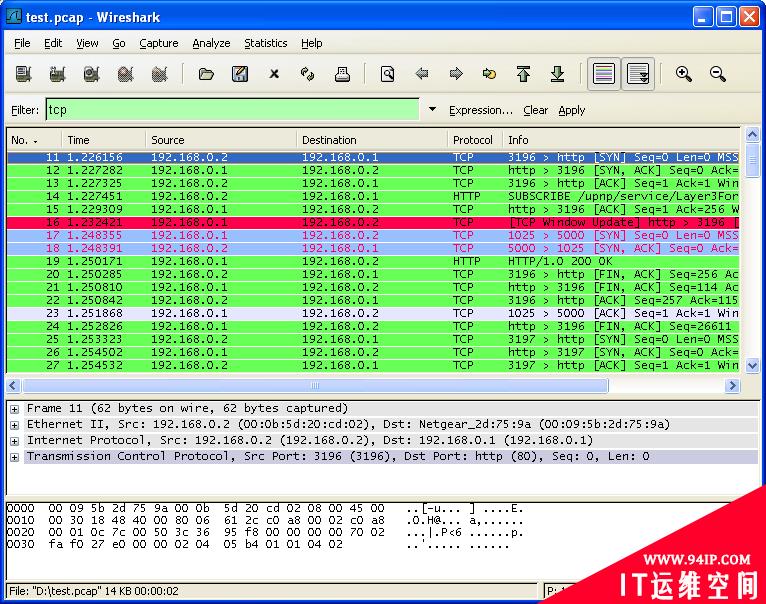Start a new live capture icon
Image resolution: width=766 pixels, height=604 pixels.
click(x=91, y=74)
